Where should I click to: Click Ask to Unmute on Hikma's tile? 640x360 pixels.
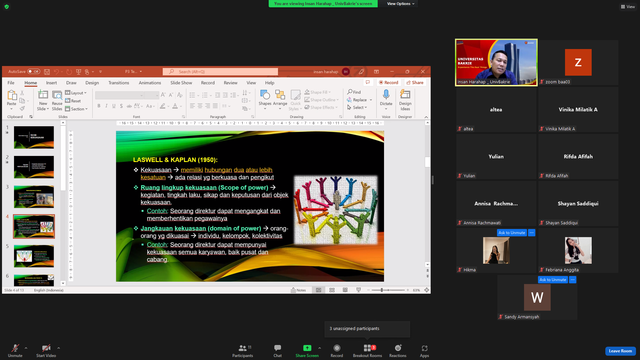coord(511,233)
